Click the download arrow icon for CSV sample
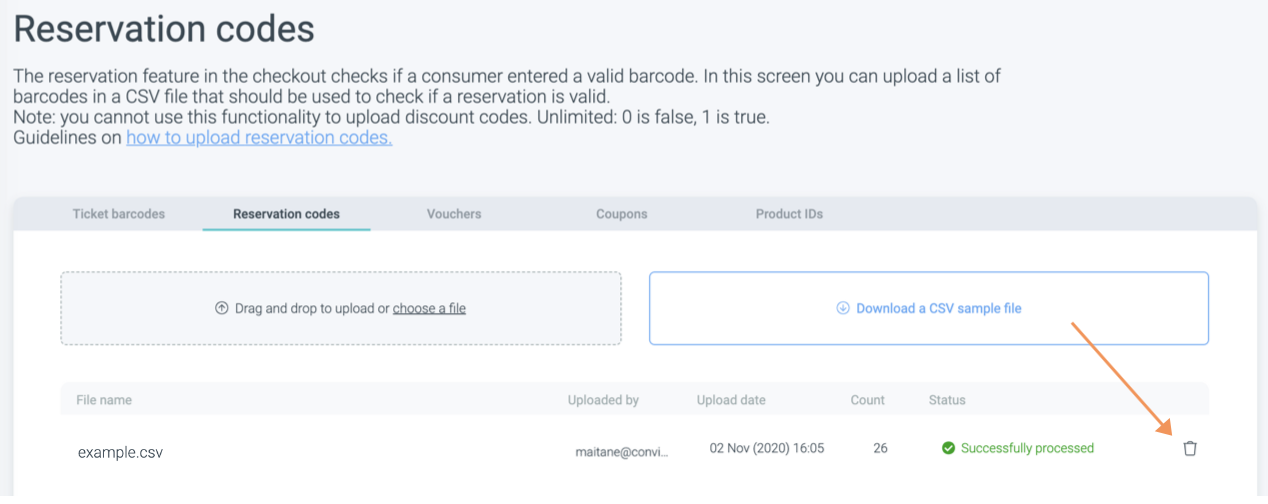 pos(843,308)
